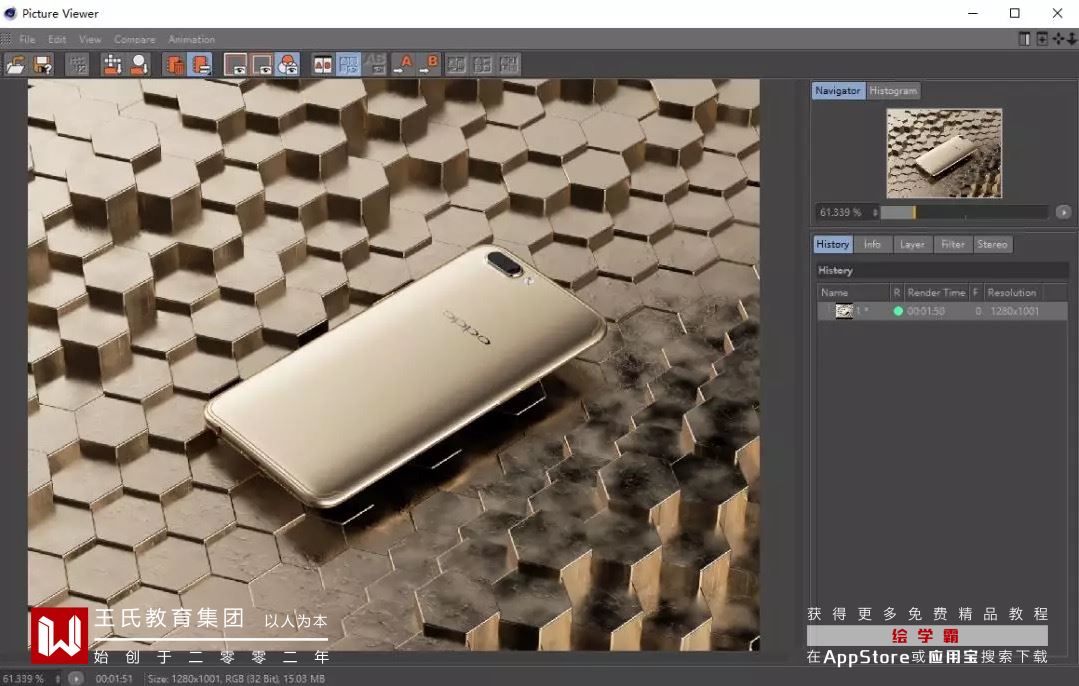This screenshot has width=1079, height=686.
Task: Click render time value 00:01:50
Action: point(926,311)
